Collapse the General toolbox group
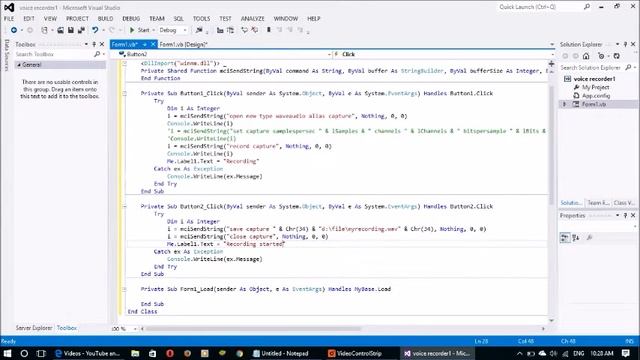640x360 pixels. pos(19,65)
